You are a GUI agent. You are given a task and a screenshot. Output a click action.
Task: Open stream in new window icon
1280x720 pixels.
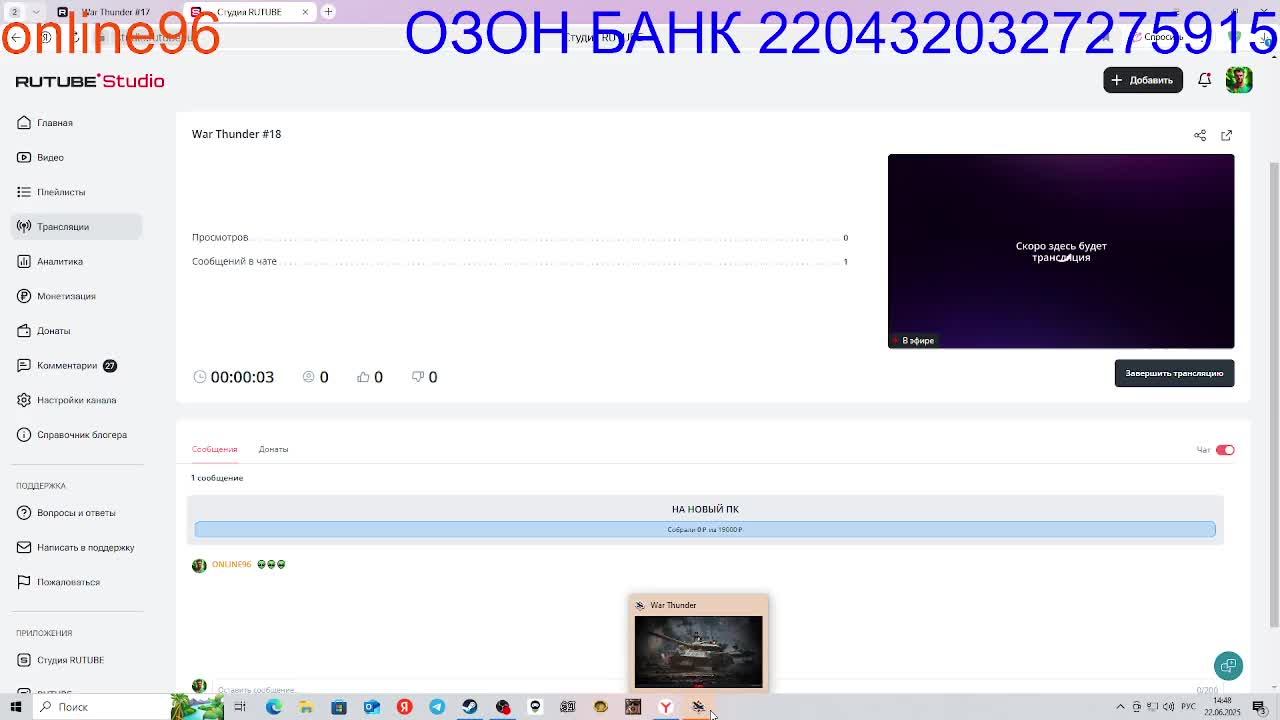(1227, 135)
